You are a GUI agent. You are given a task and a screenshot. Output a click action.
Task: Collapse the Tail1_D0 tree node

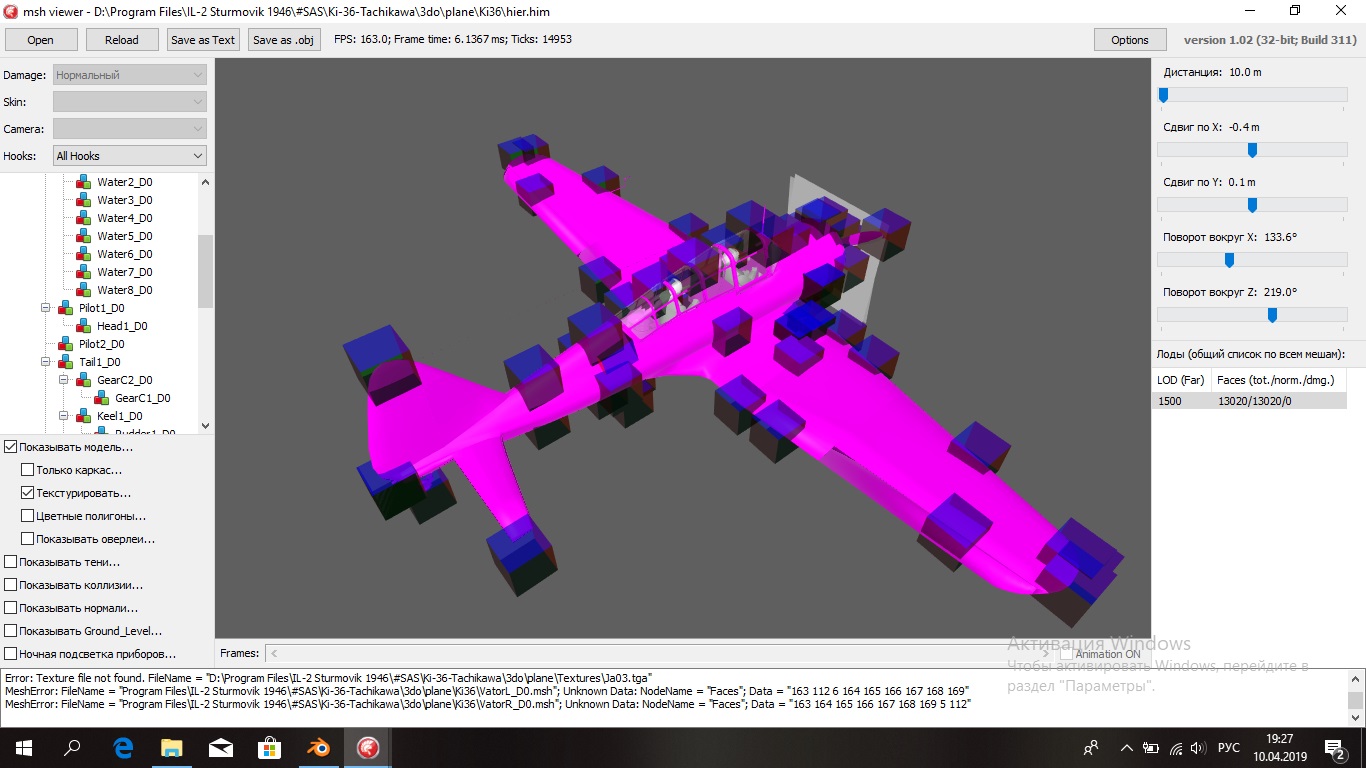point(45,362)
